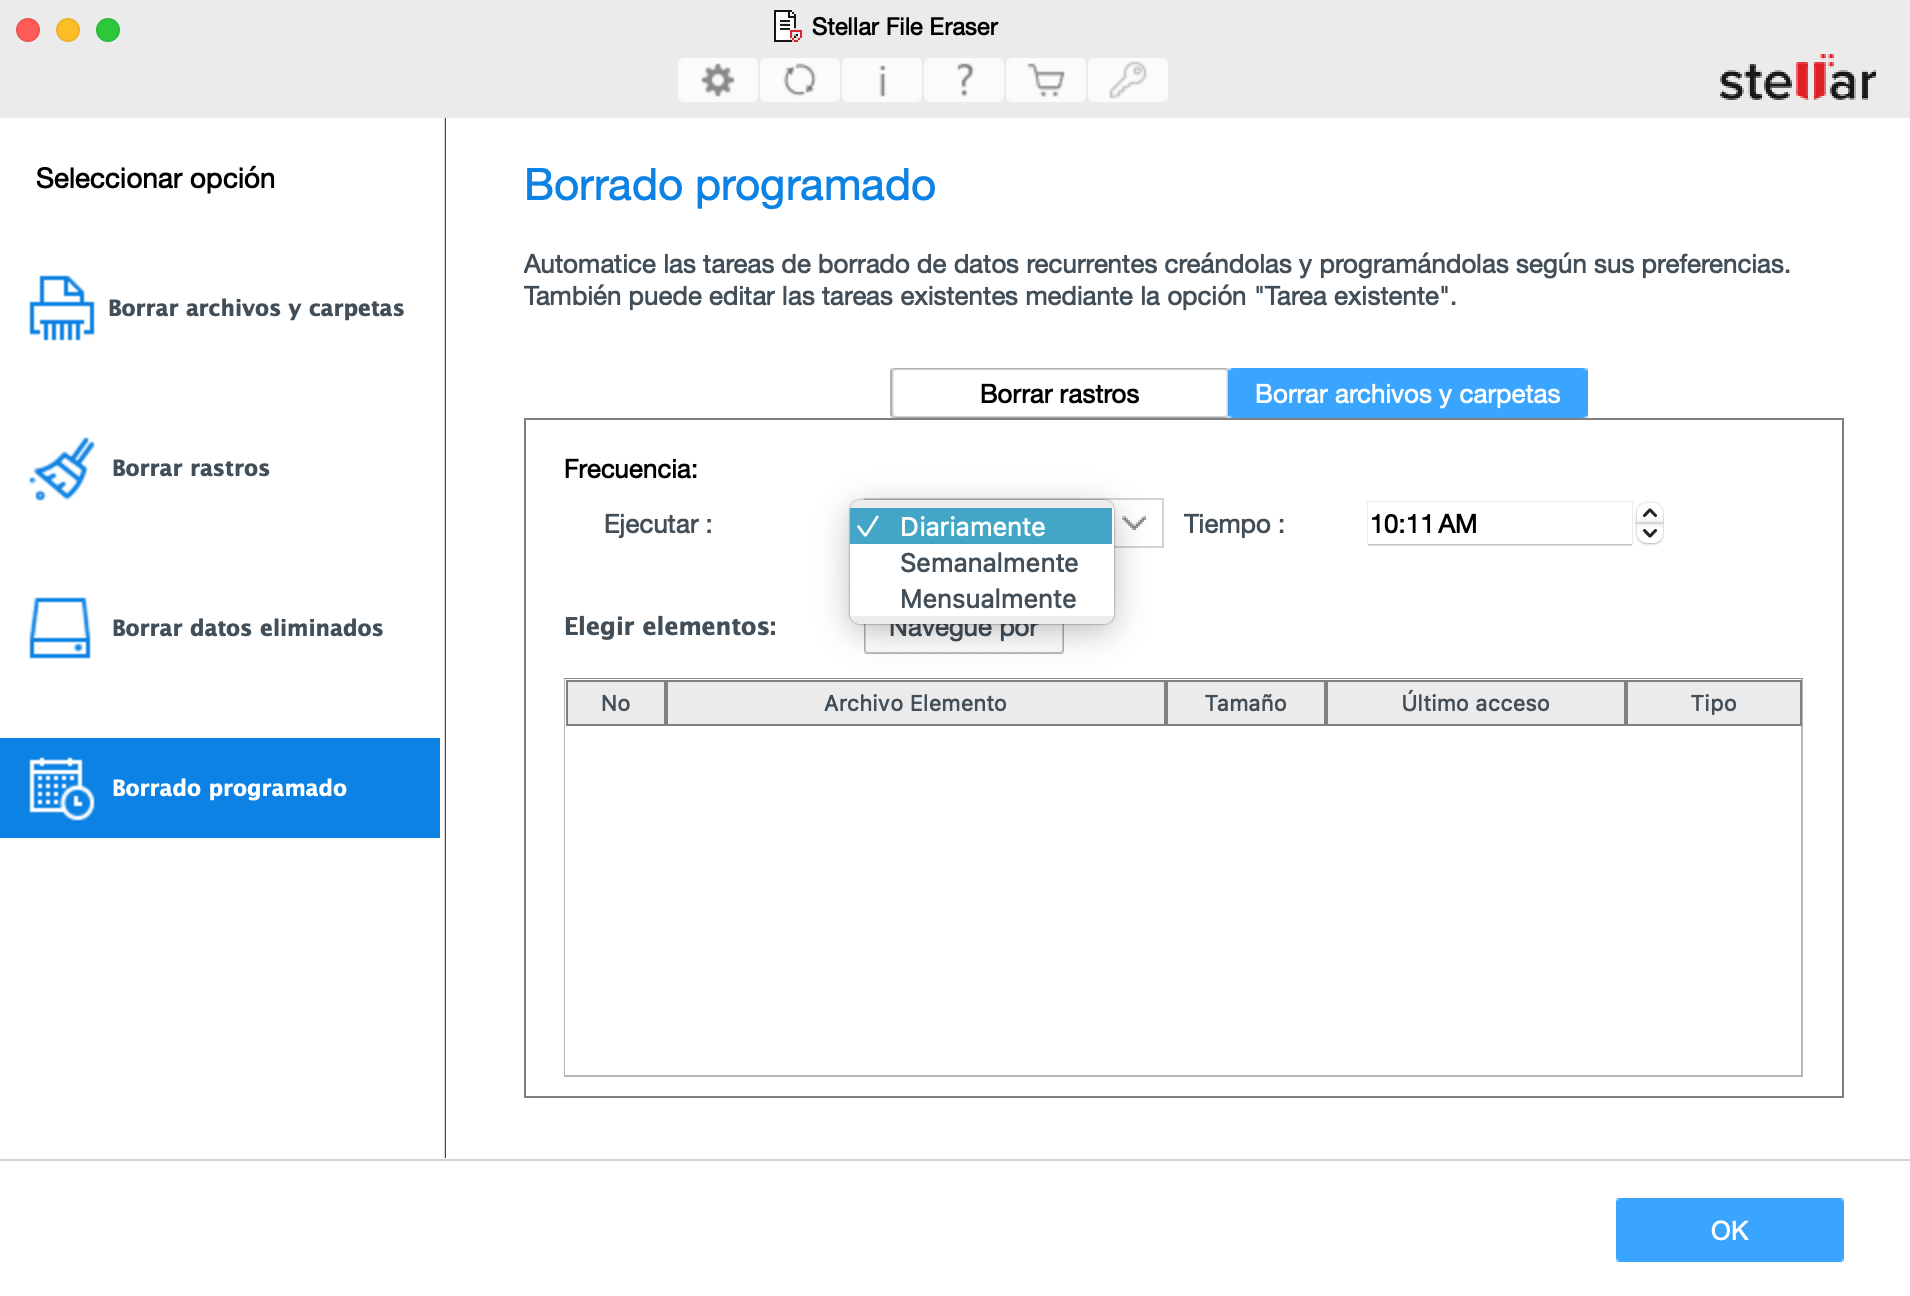Click the No column header
Viewport: 1910px width, 1296px height.
(x=615, y=703)
